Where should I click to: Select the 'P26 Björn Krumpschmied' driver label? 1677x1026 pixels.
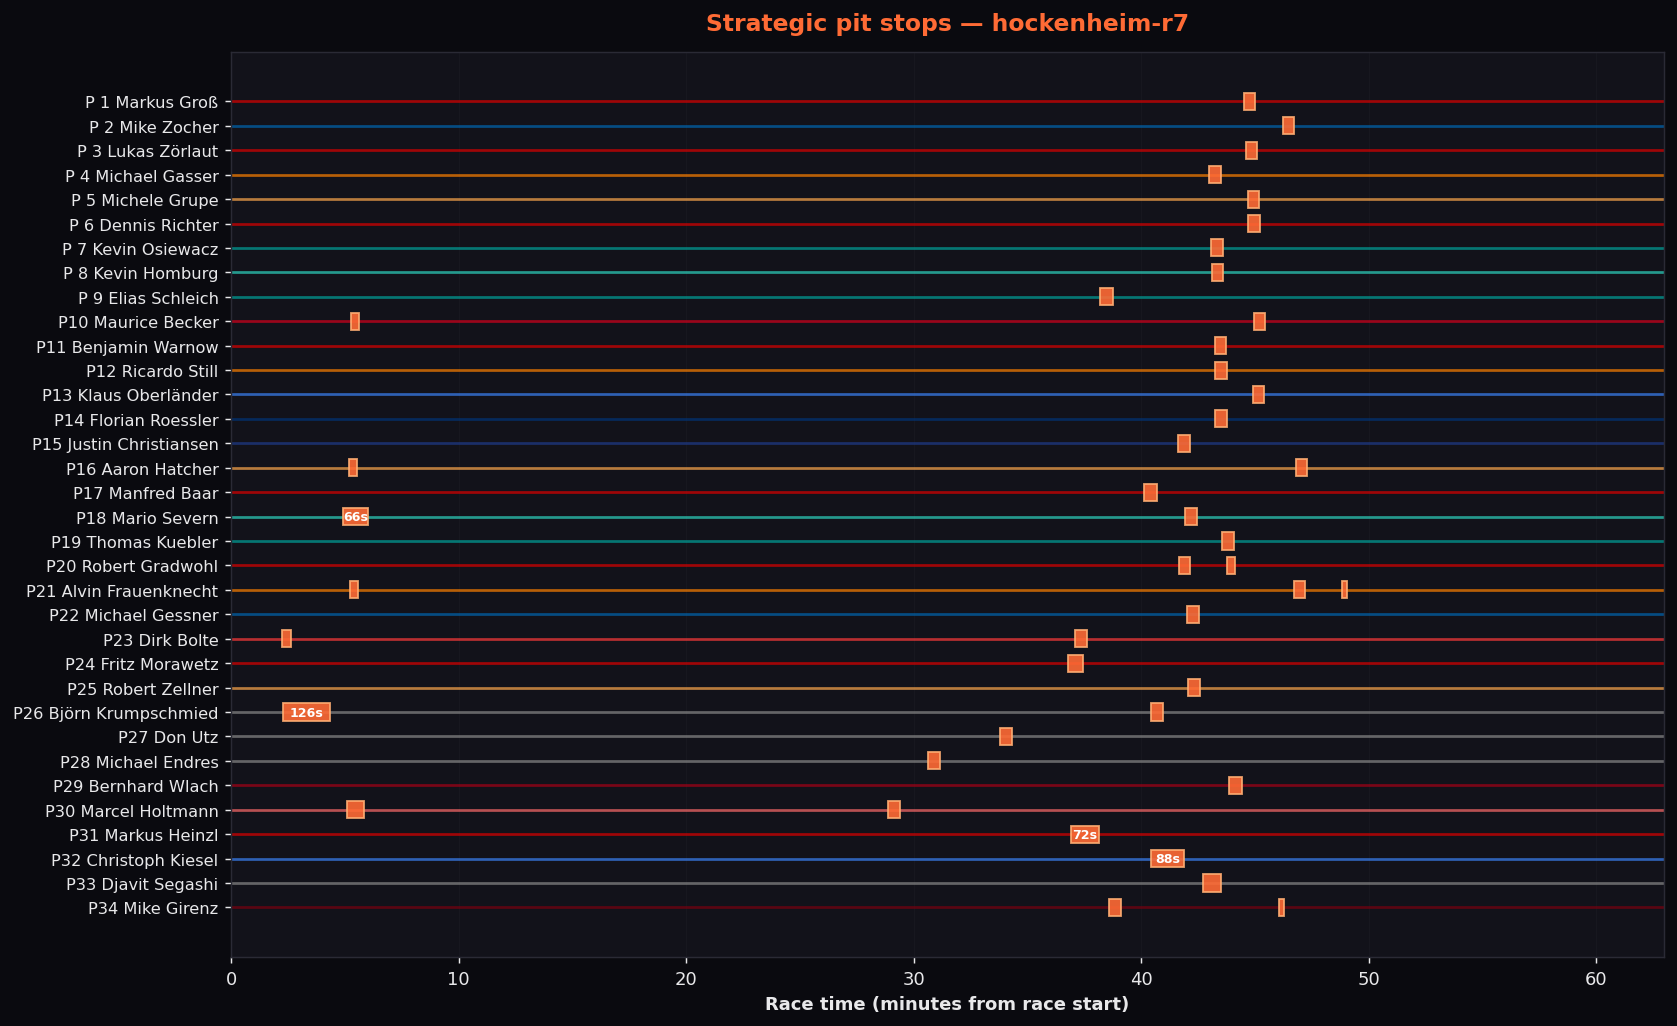[x=116, y=713]
